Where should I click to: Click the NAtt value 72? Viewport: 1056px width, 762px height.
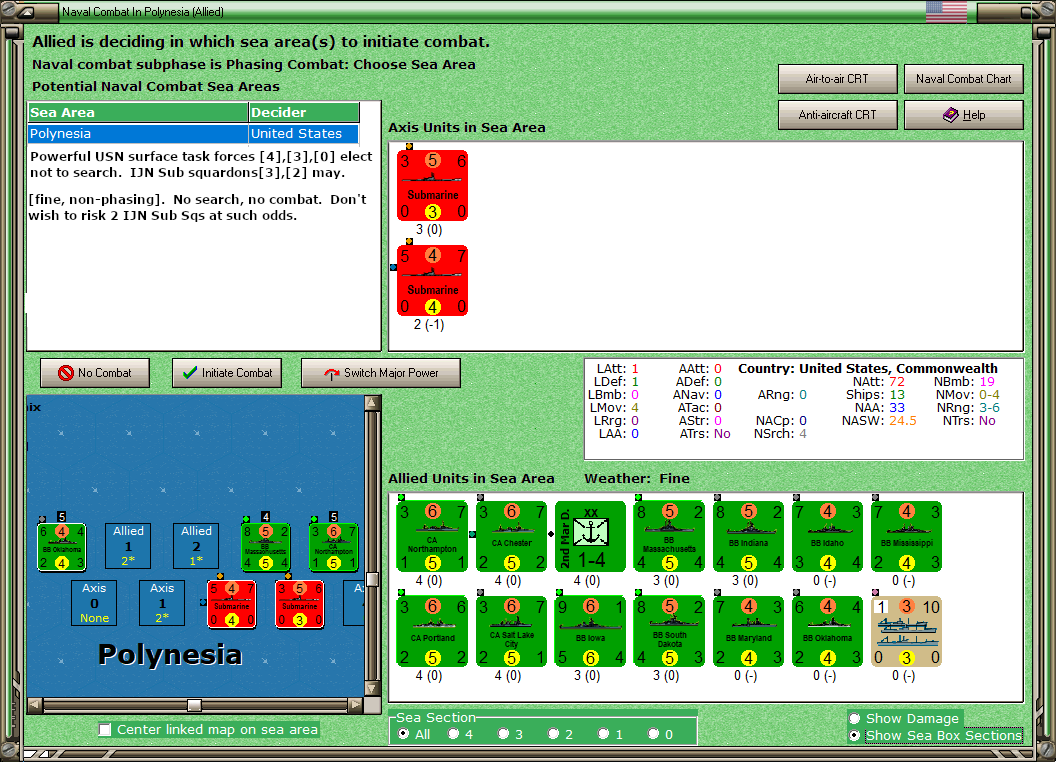pos(896,381)
